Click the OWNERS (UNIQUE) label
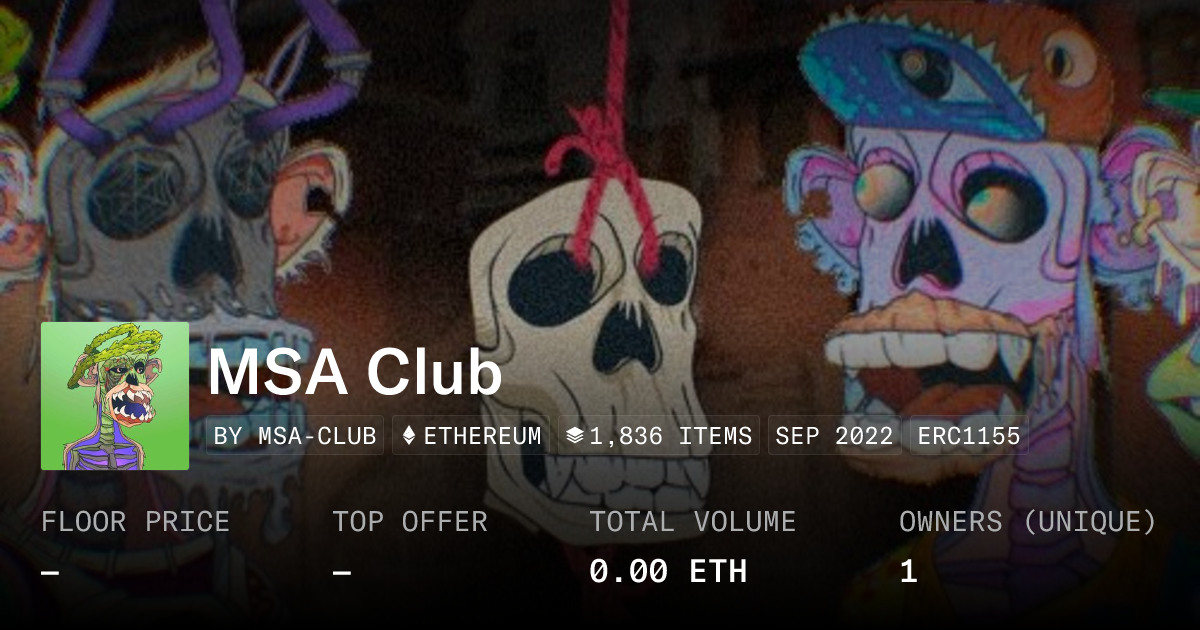1200x630 pixels. pos(1028,522)
